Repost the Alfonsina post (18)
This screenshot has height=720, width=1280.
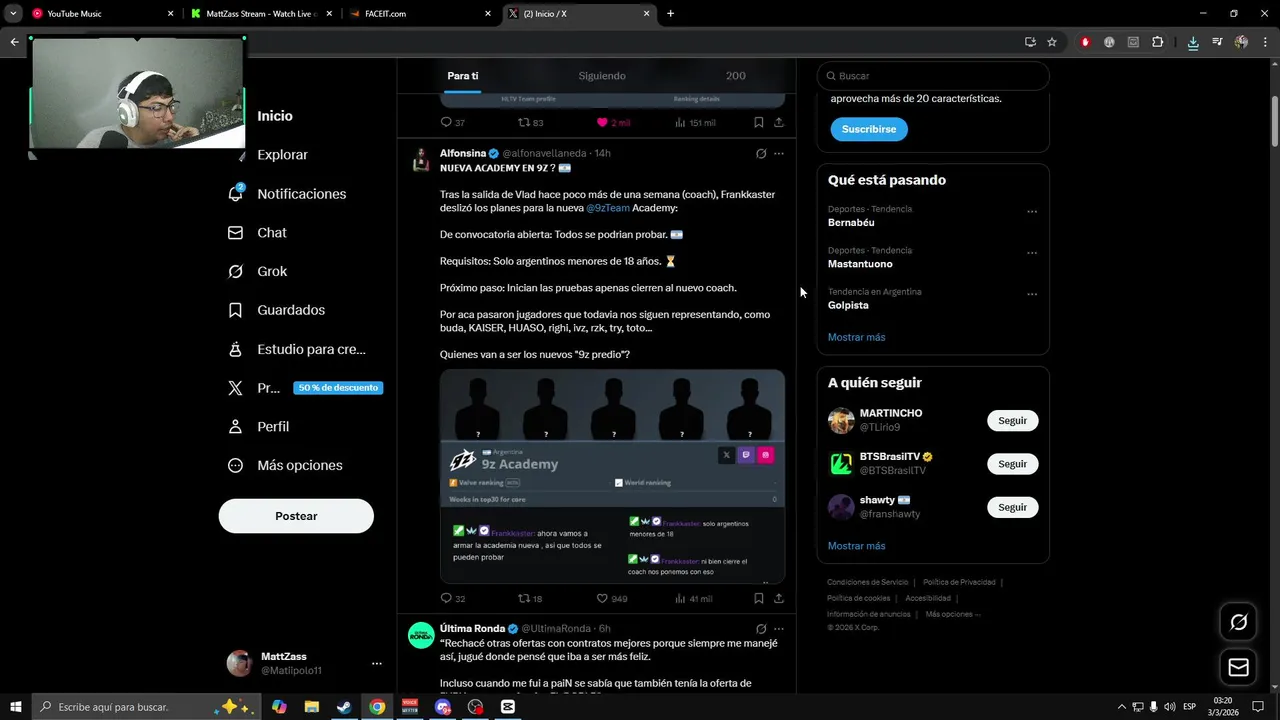click(530, 598)
